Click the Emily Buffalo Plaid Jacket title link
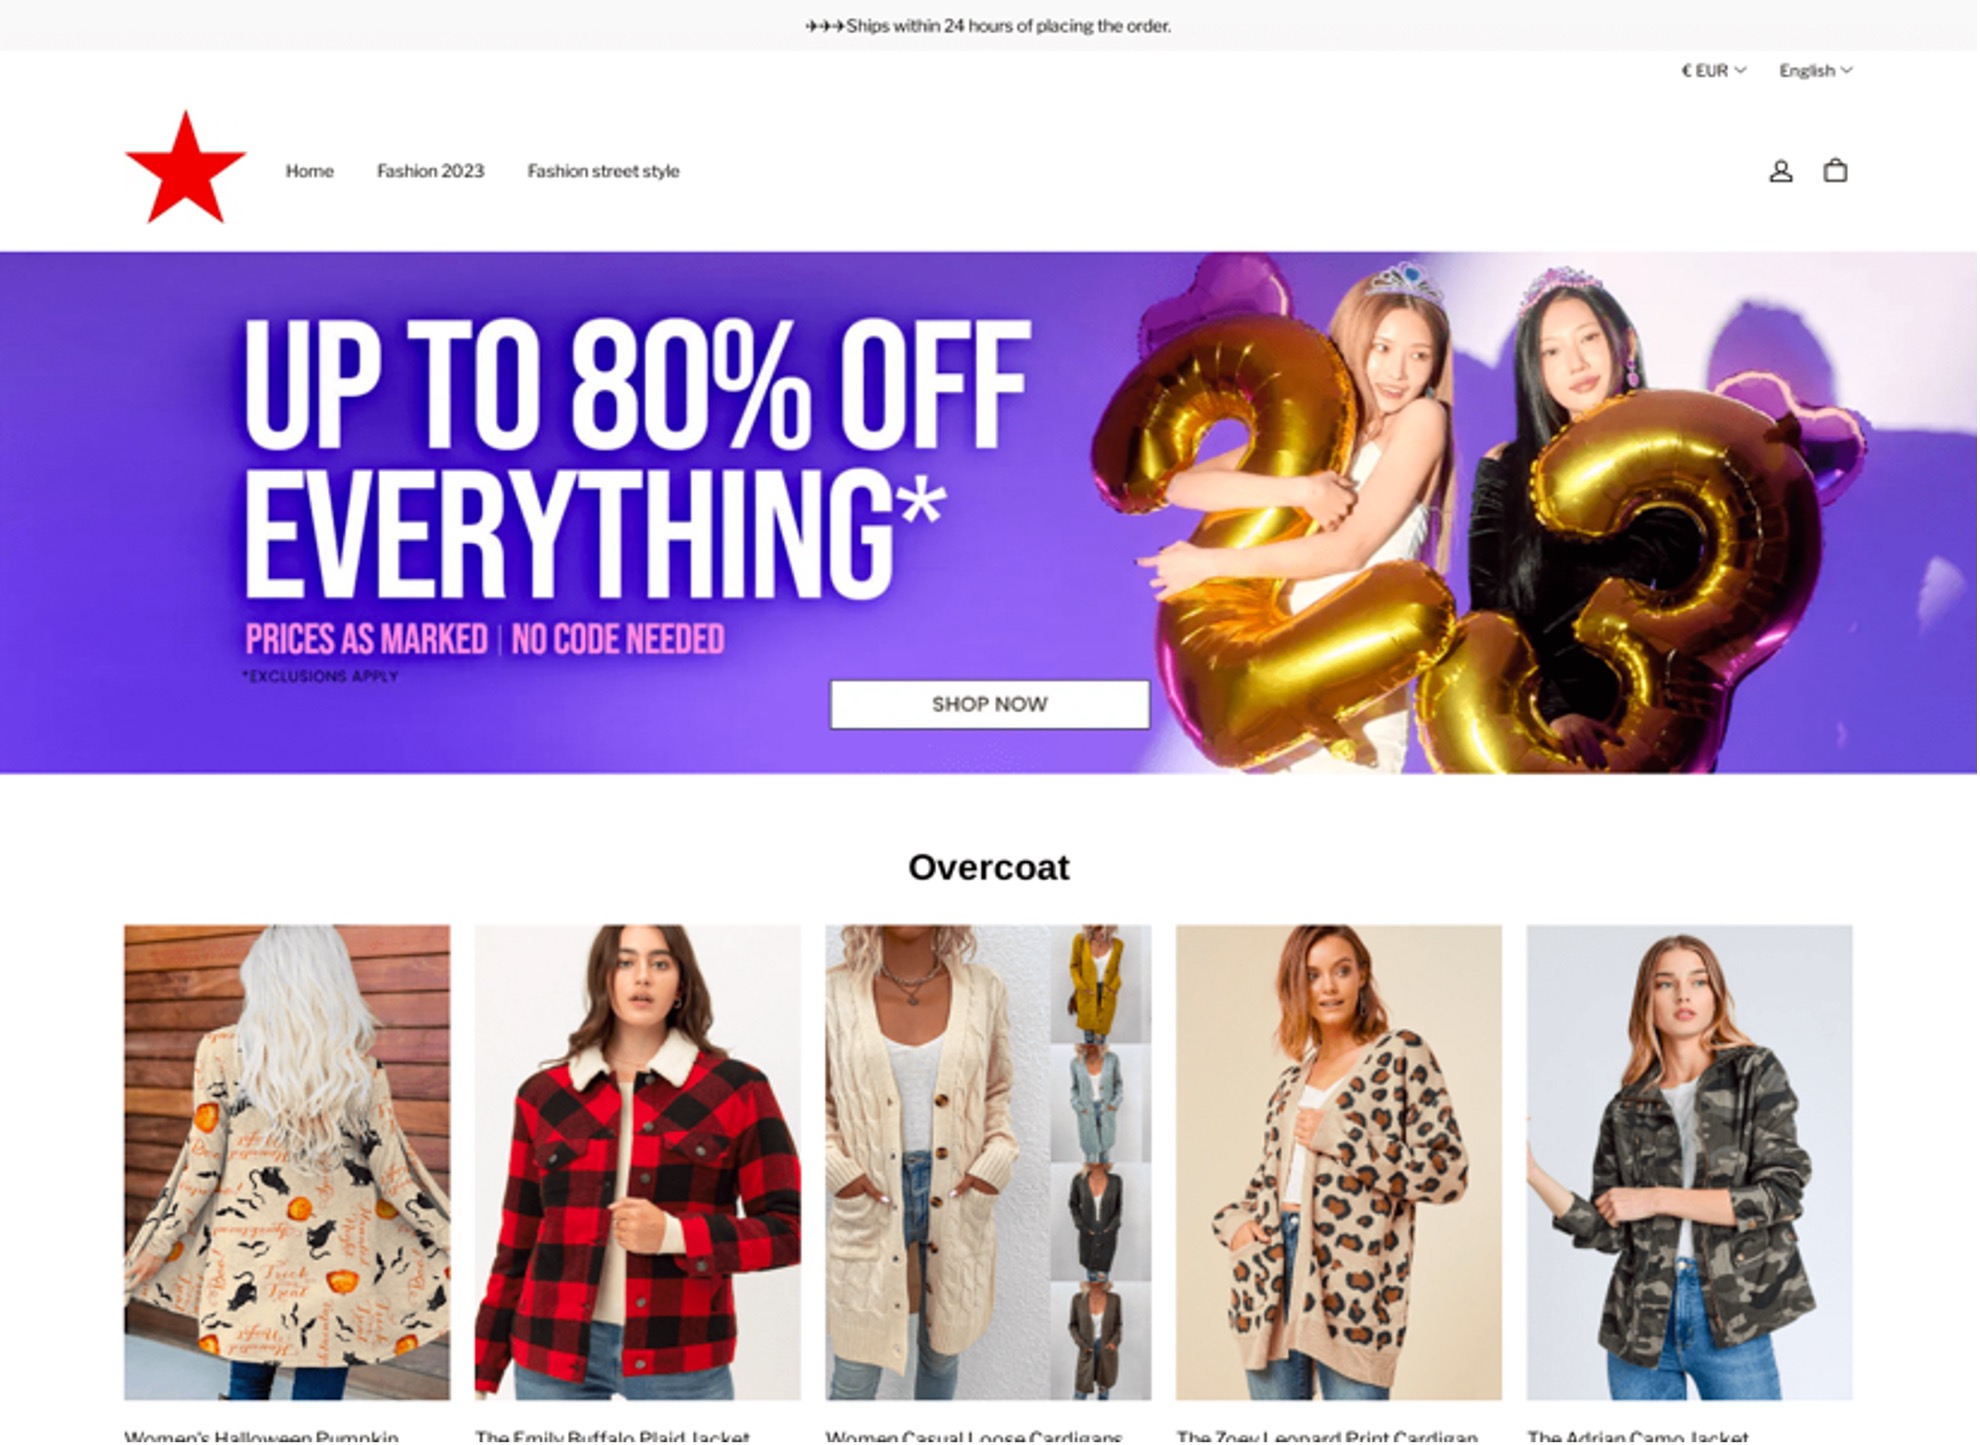This screenshot has width=1980, height=1445. (x=613, y=1437)
